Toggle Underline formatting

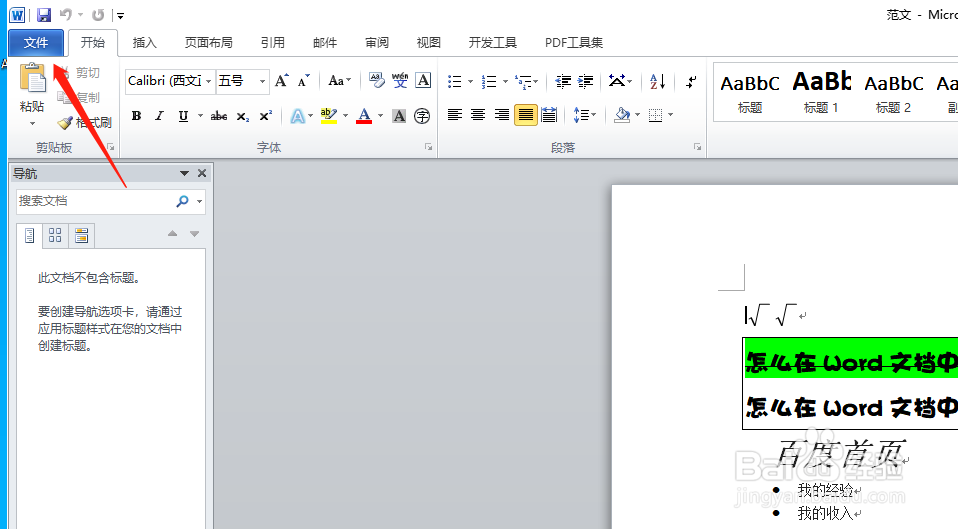(183, 116)
